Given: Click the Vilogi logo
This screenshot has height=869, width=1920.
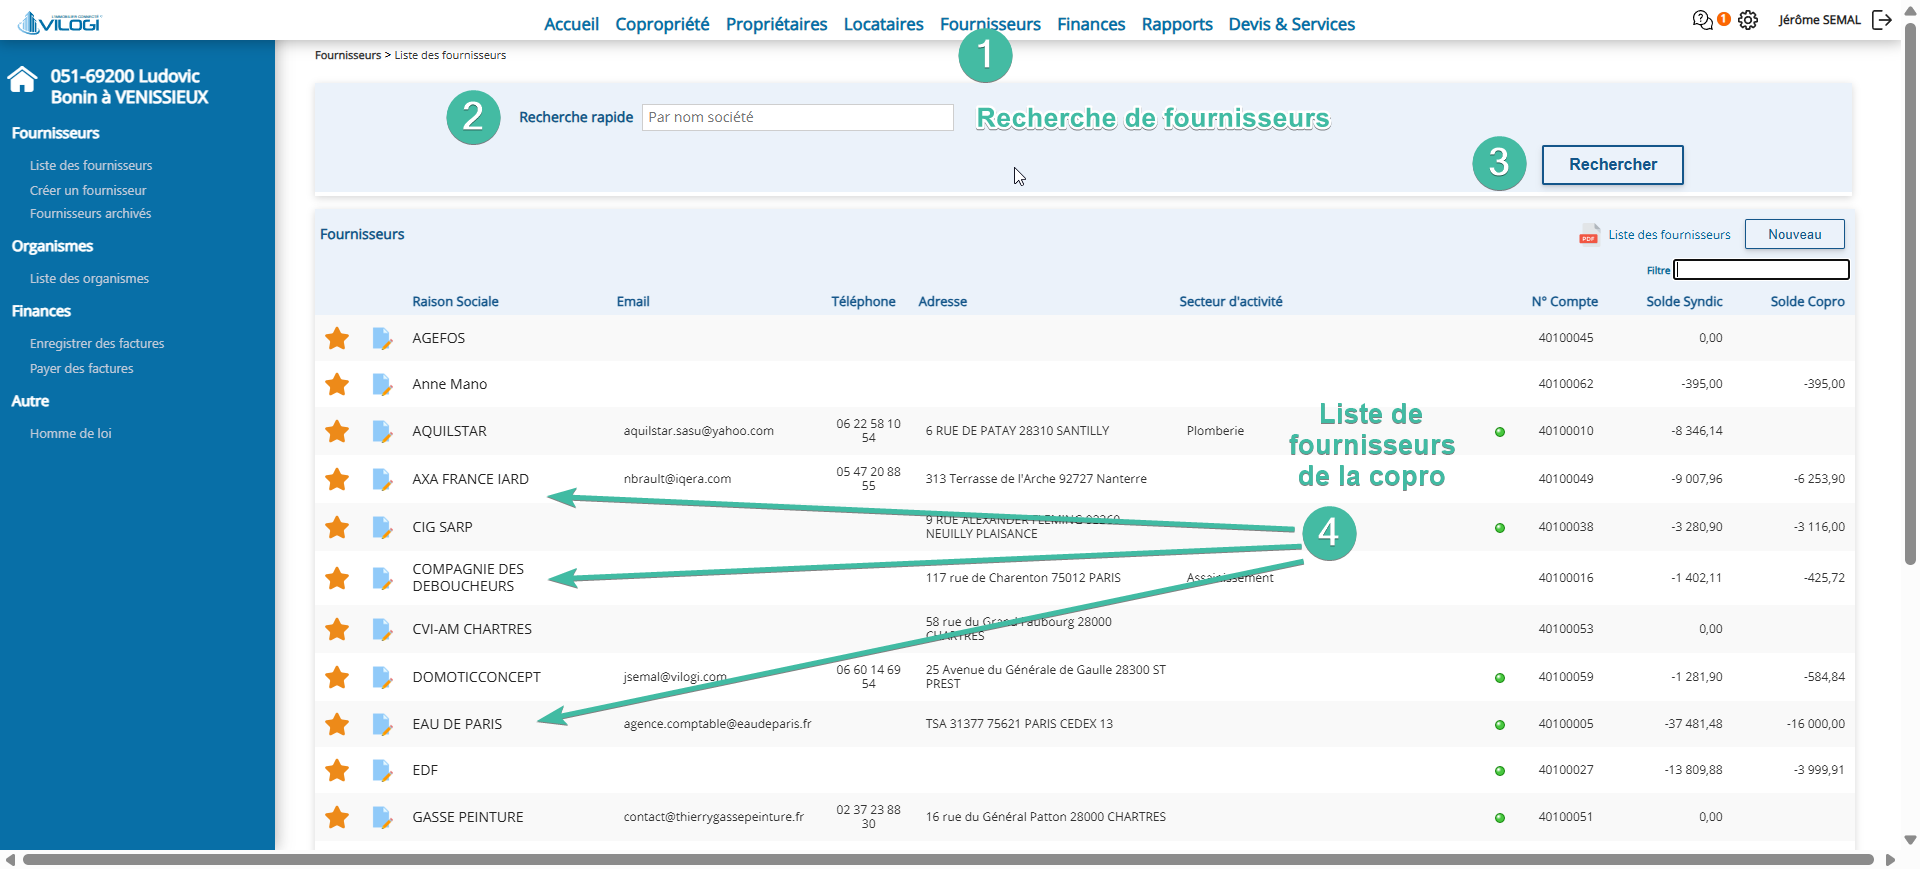Looking at the screenshot, I should pos(60,22).
